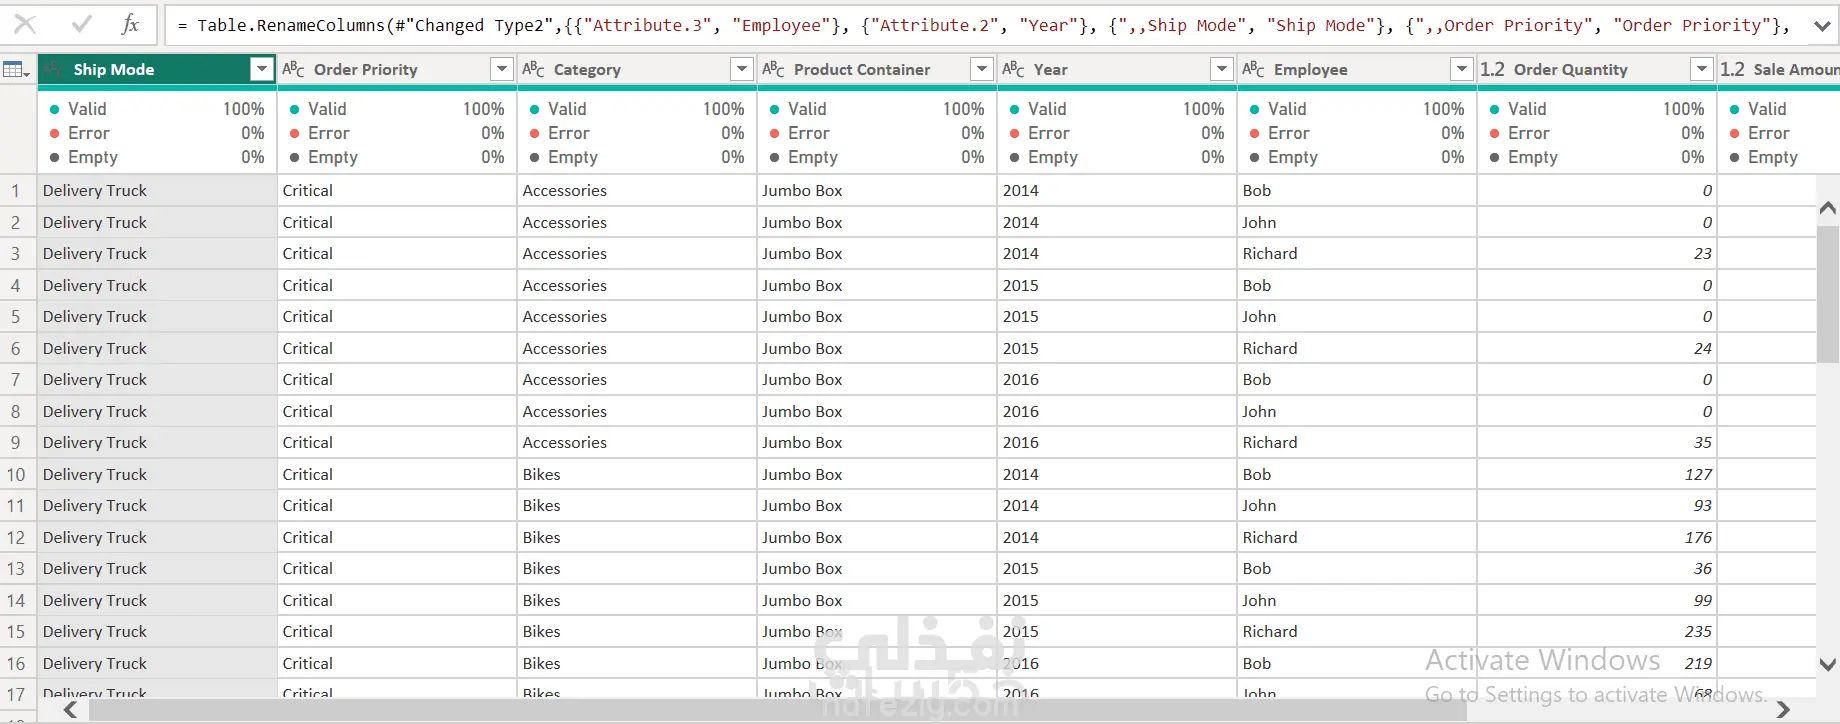
Task: Click the Year column ABC type icon
Action: point(1013,69)
